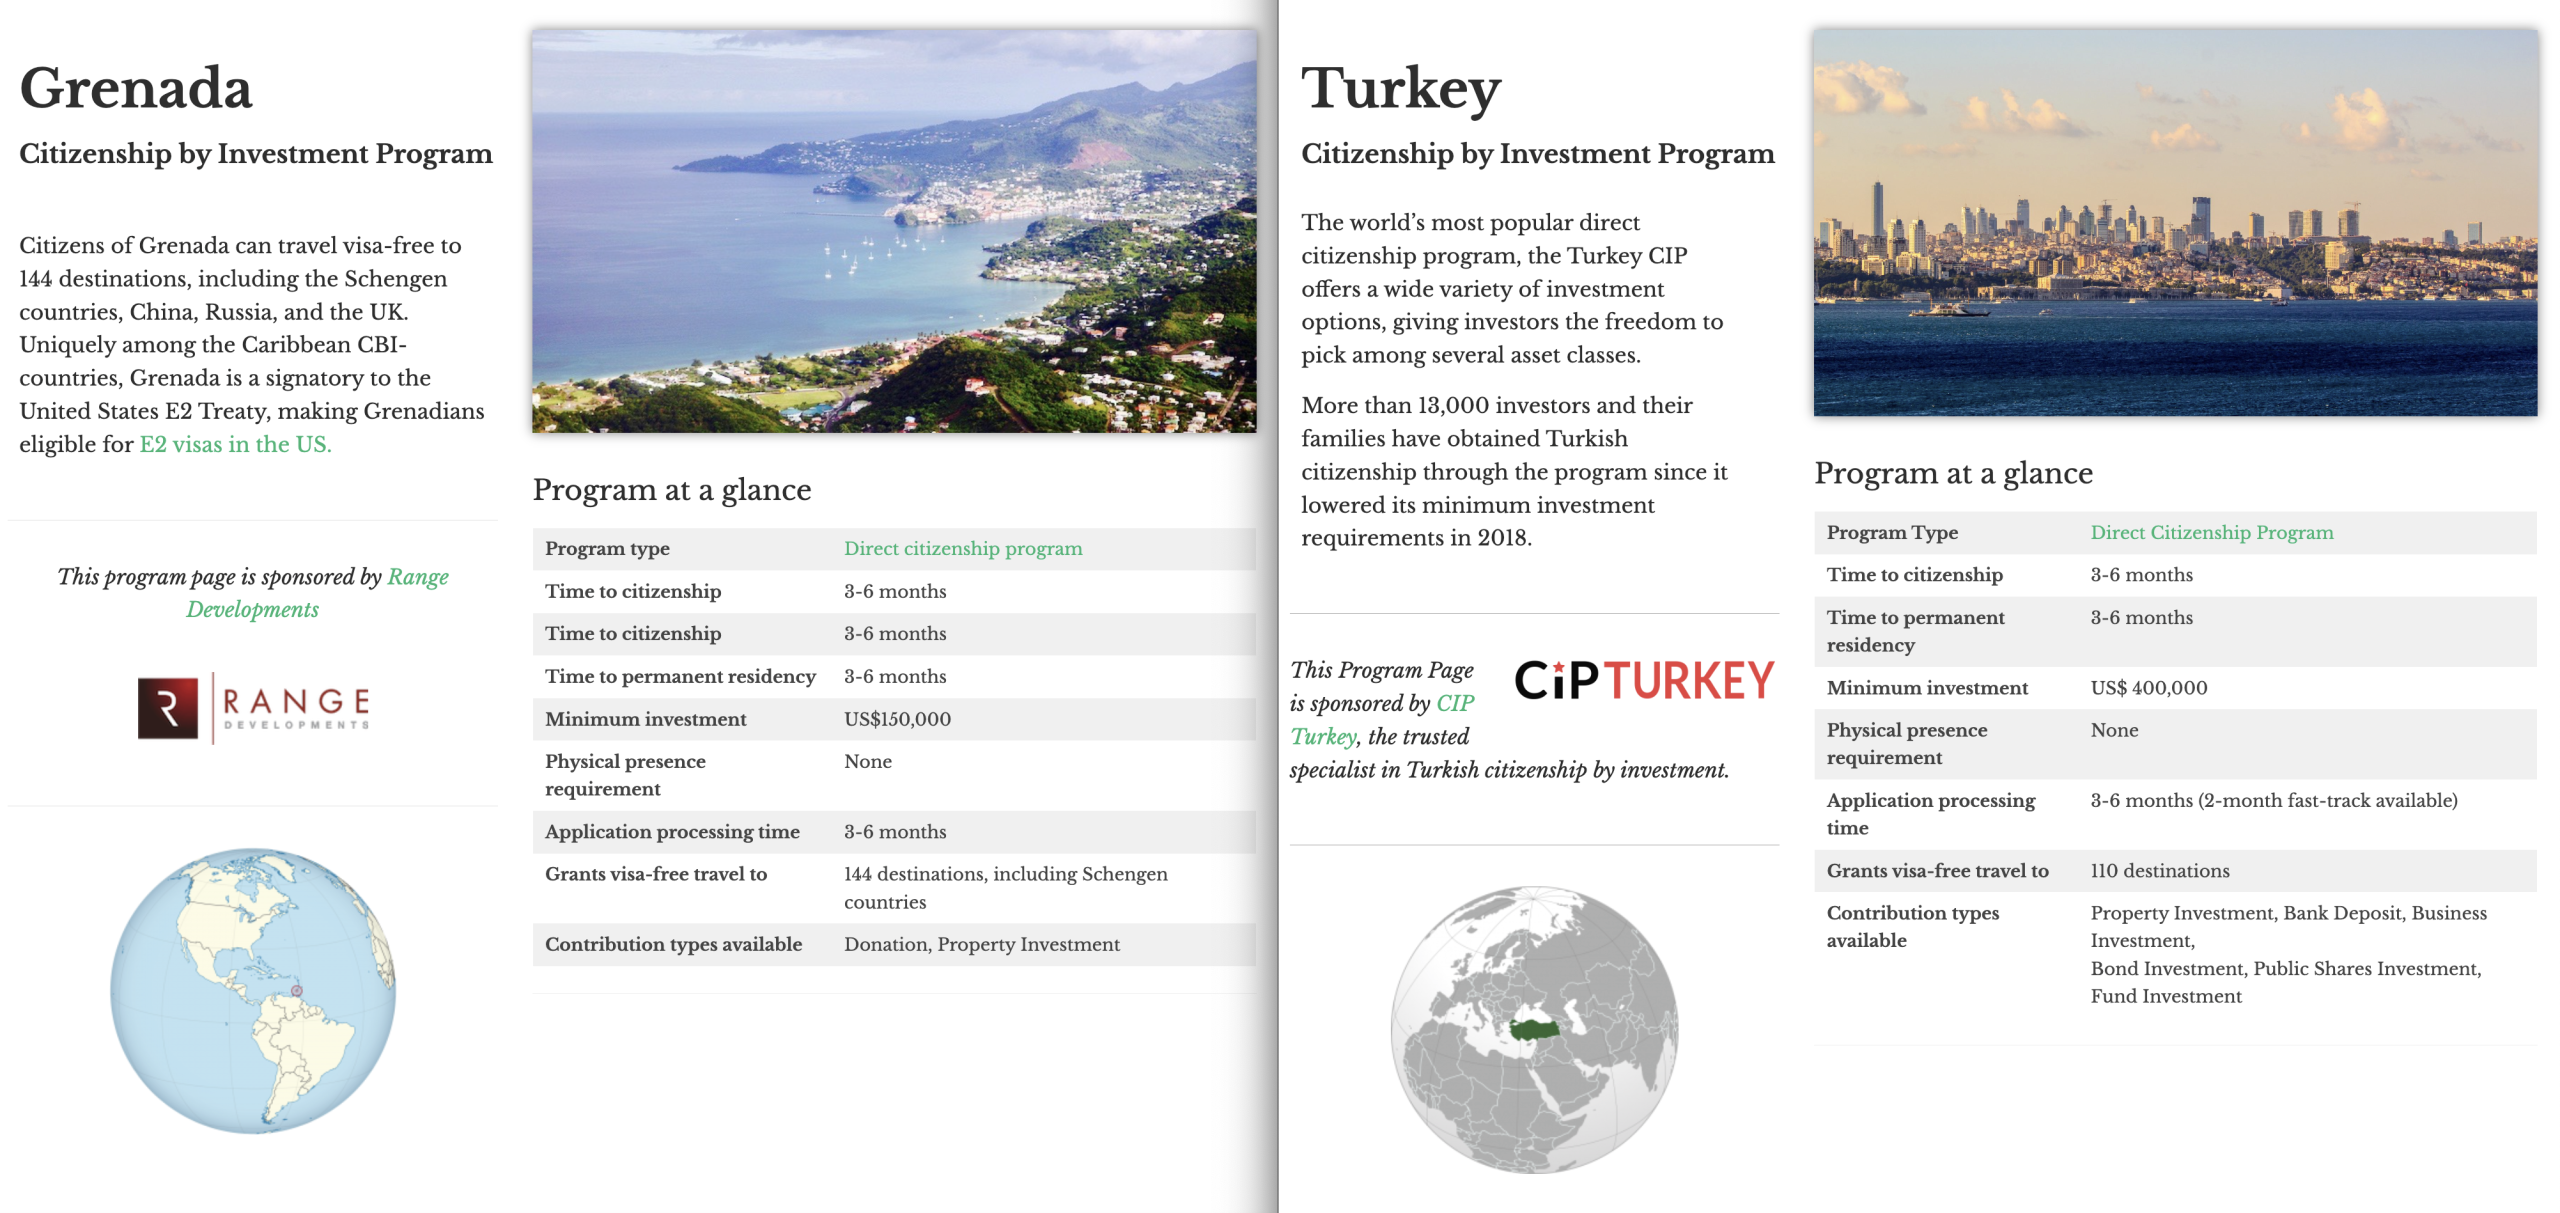Click Grenada's Donation, Property Investment cell
The image size is (2560, 1213).
(x=981, y=944)
